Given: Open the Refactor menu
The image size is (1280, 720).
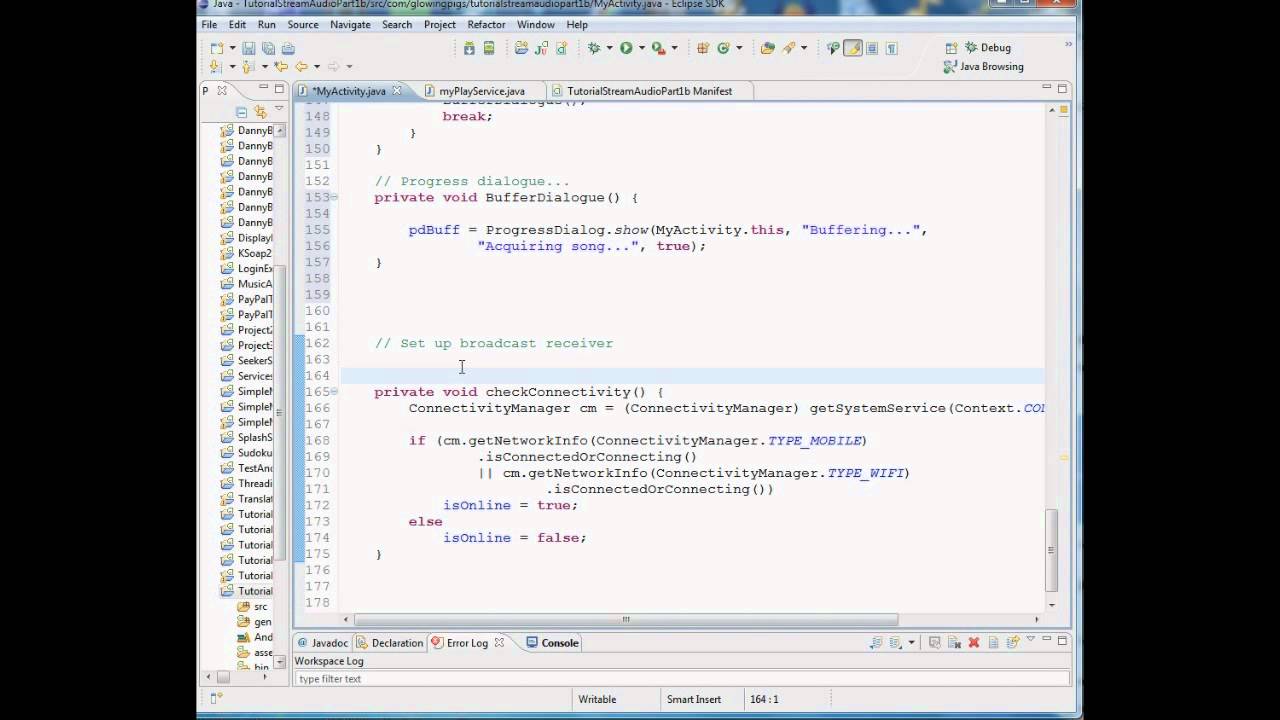Looking at the screenshot, I should 486,24.
